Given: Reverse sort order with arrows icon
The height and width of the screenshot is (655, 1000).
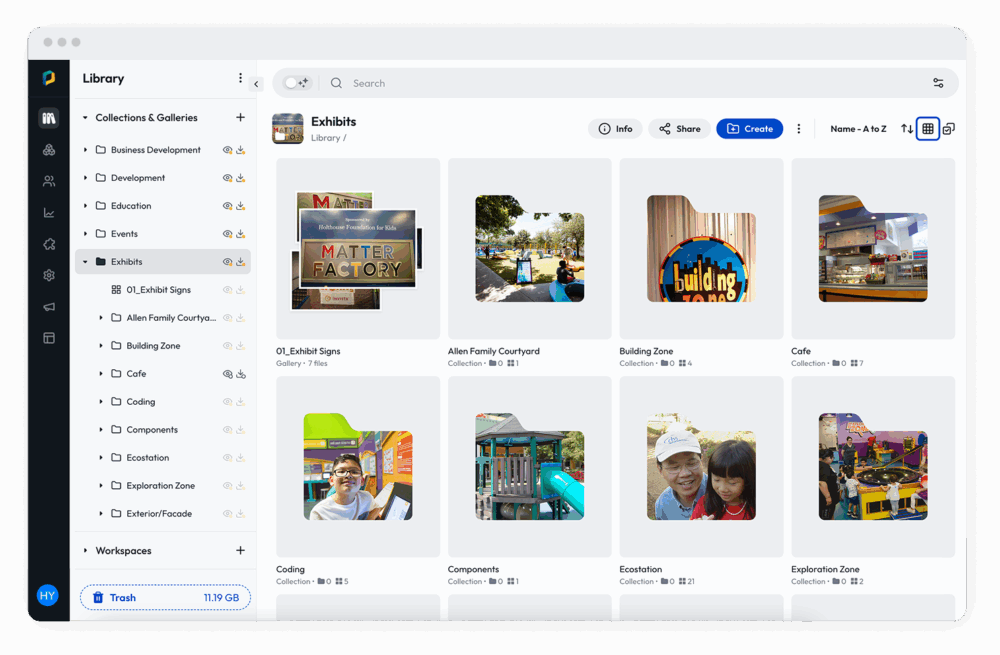Looking at the screenshot, I should 907,129.
